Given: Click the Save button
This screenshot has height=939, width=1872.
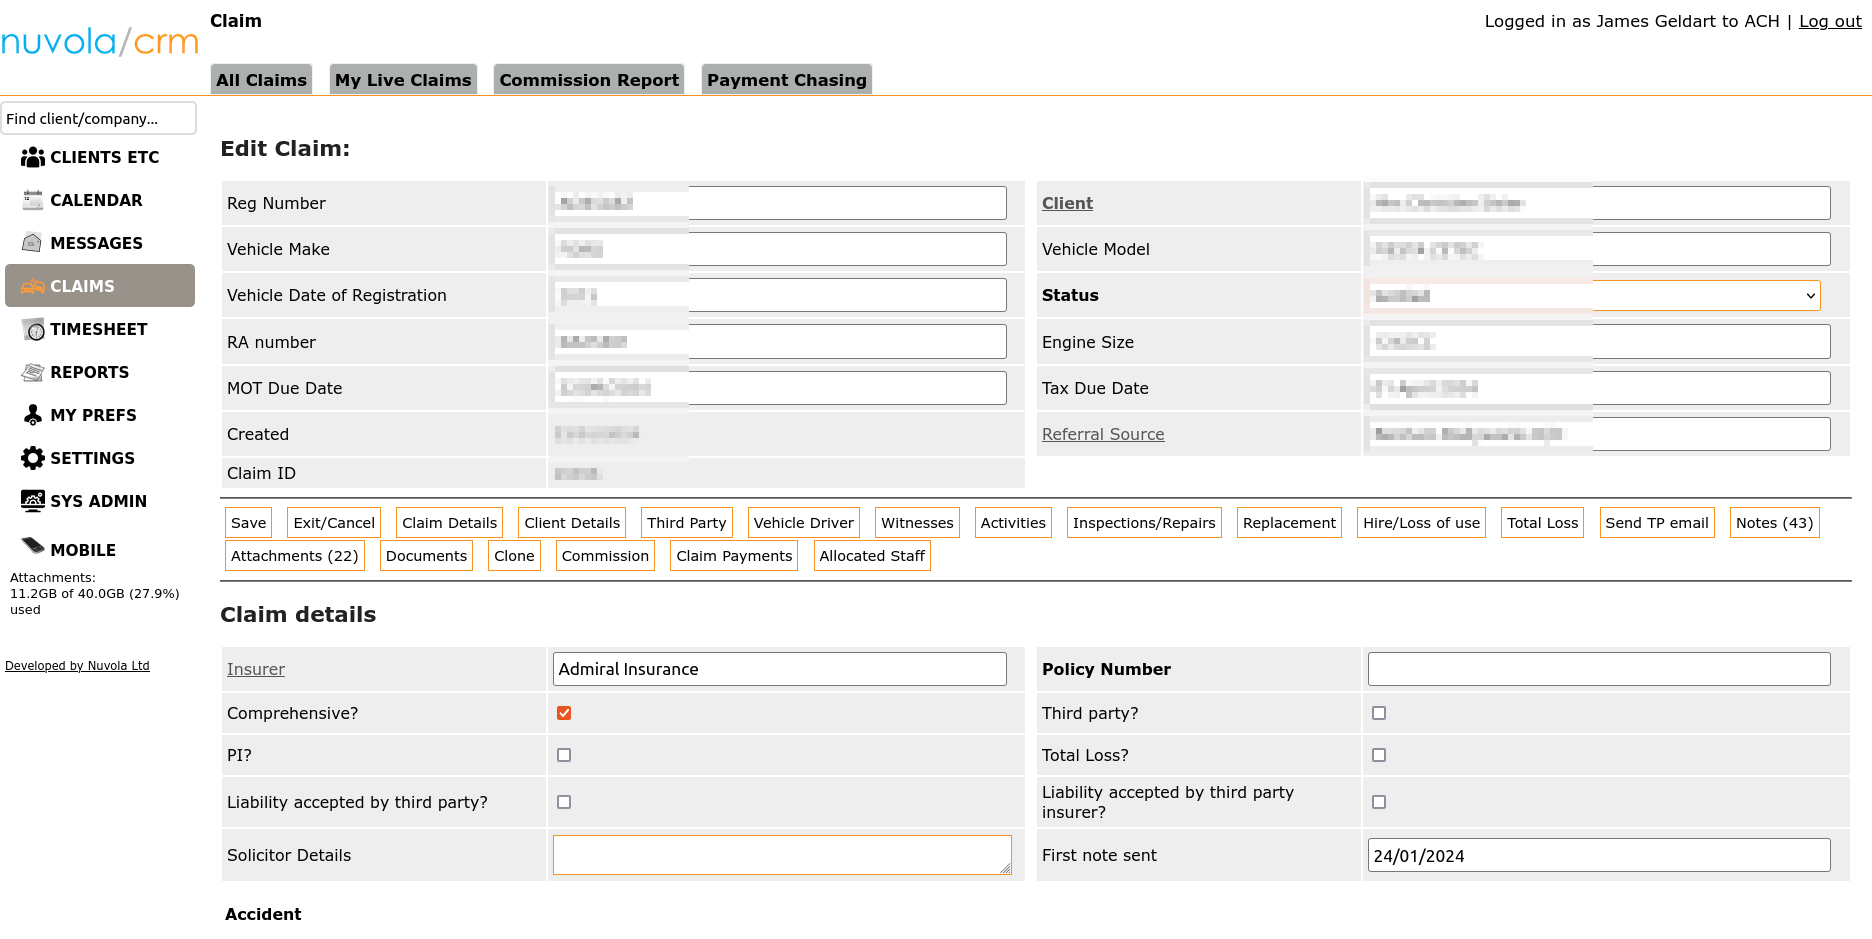Looking at the screenshot, I should point(248,523).
